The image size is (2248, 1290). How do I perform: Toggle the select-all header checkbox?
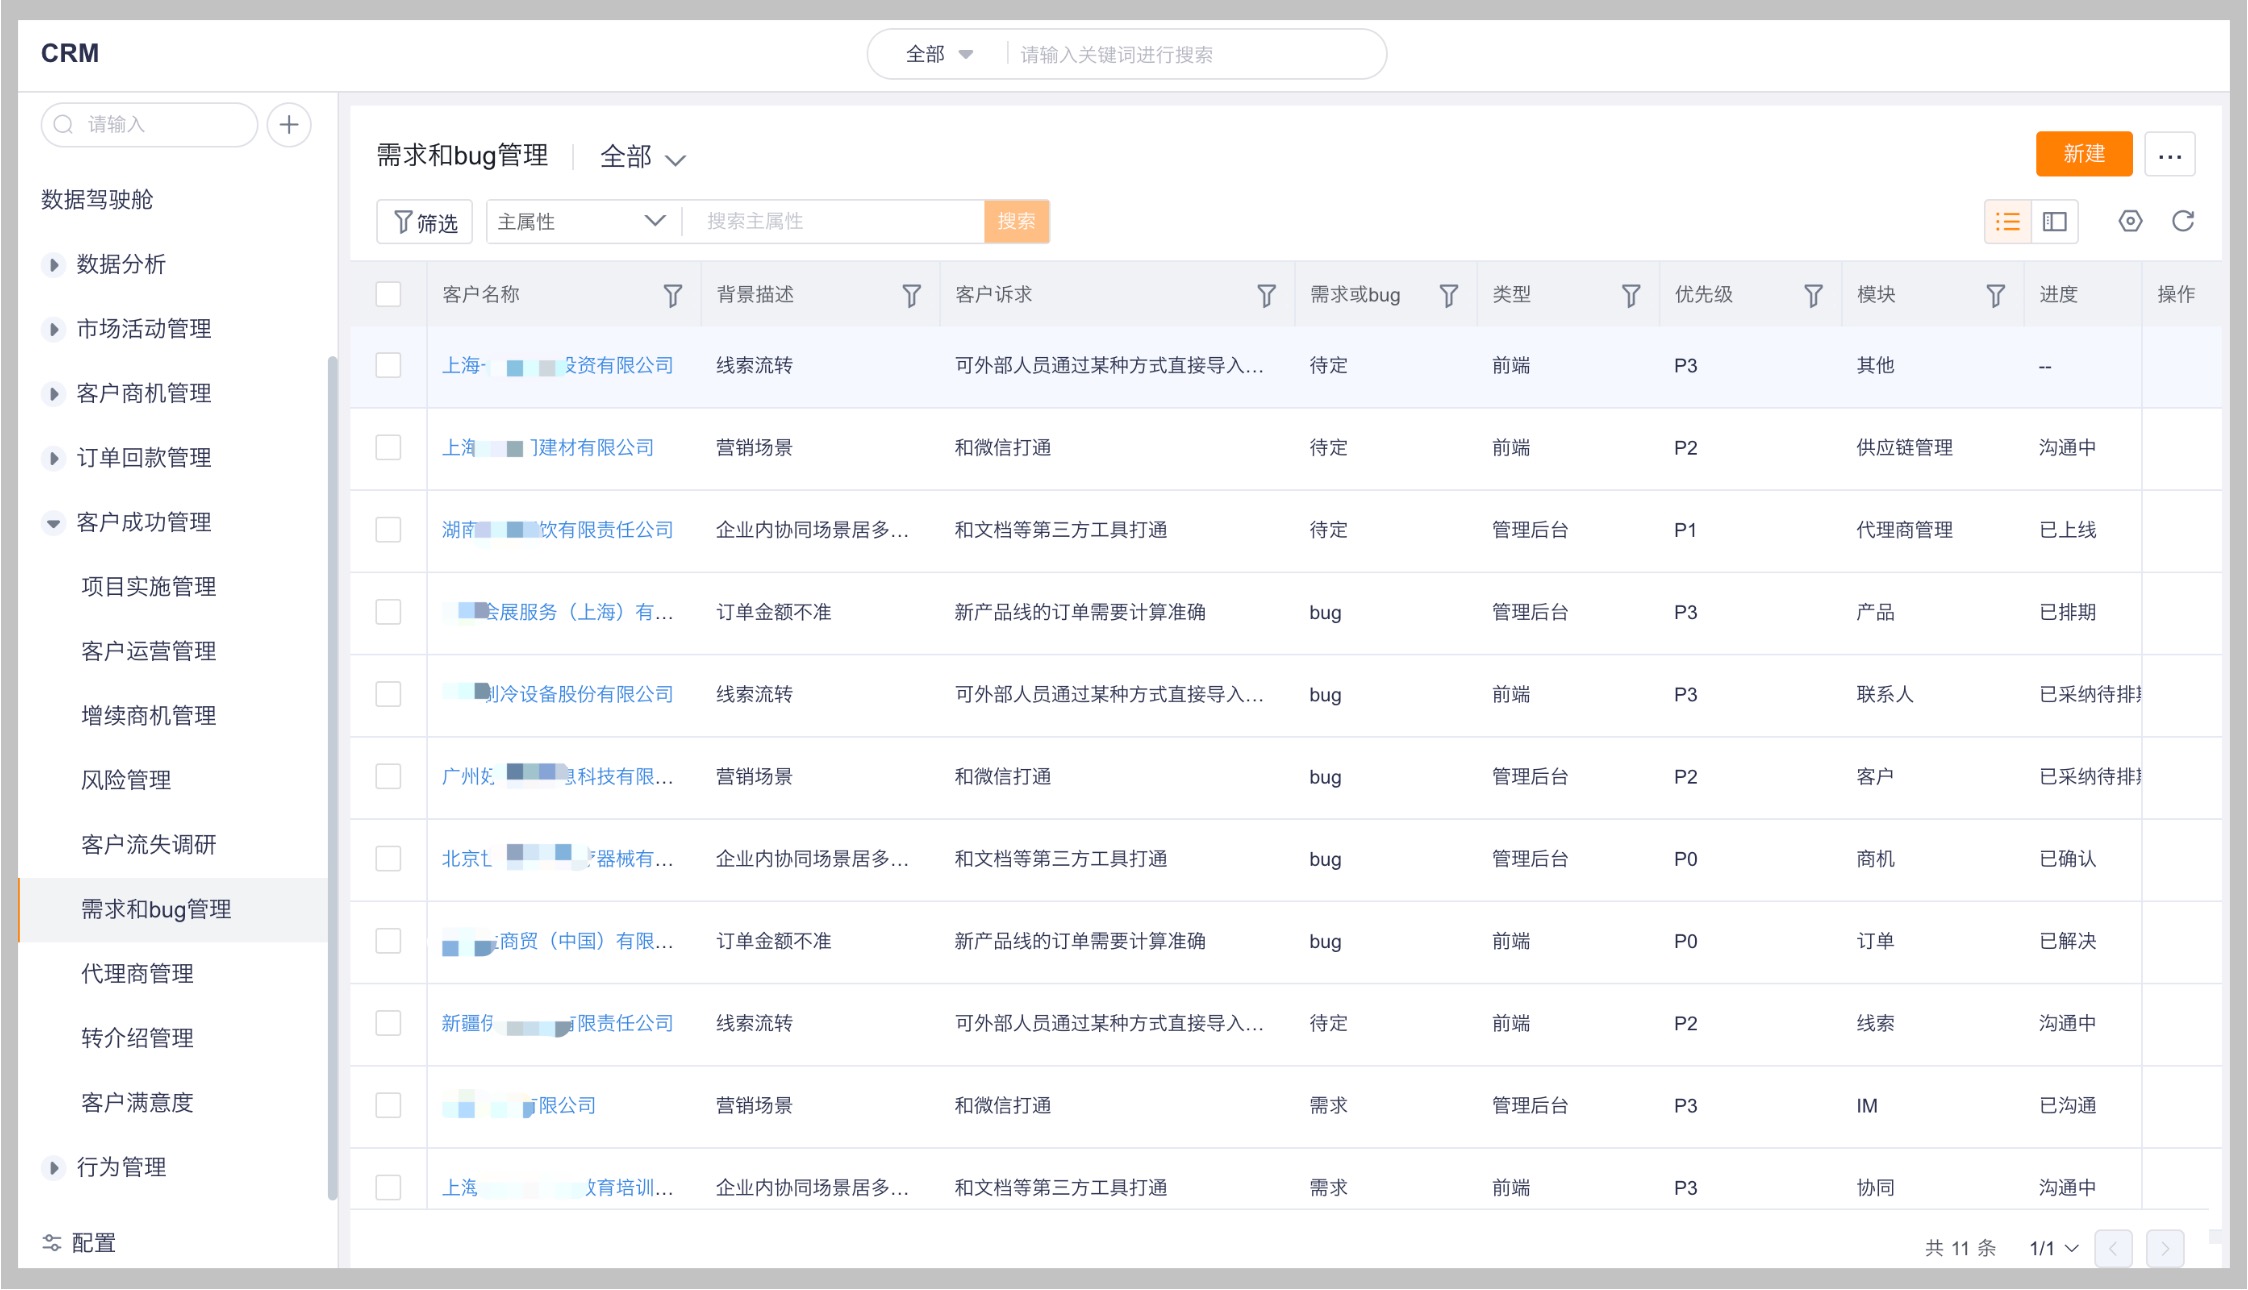(388, 294)
